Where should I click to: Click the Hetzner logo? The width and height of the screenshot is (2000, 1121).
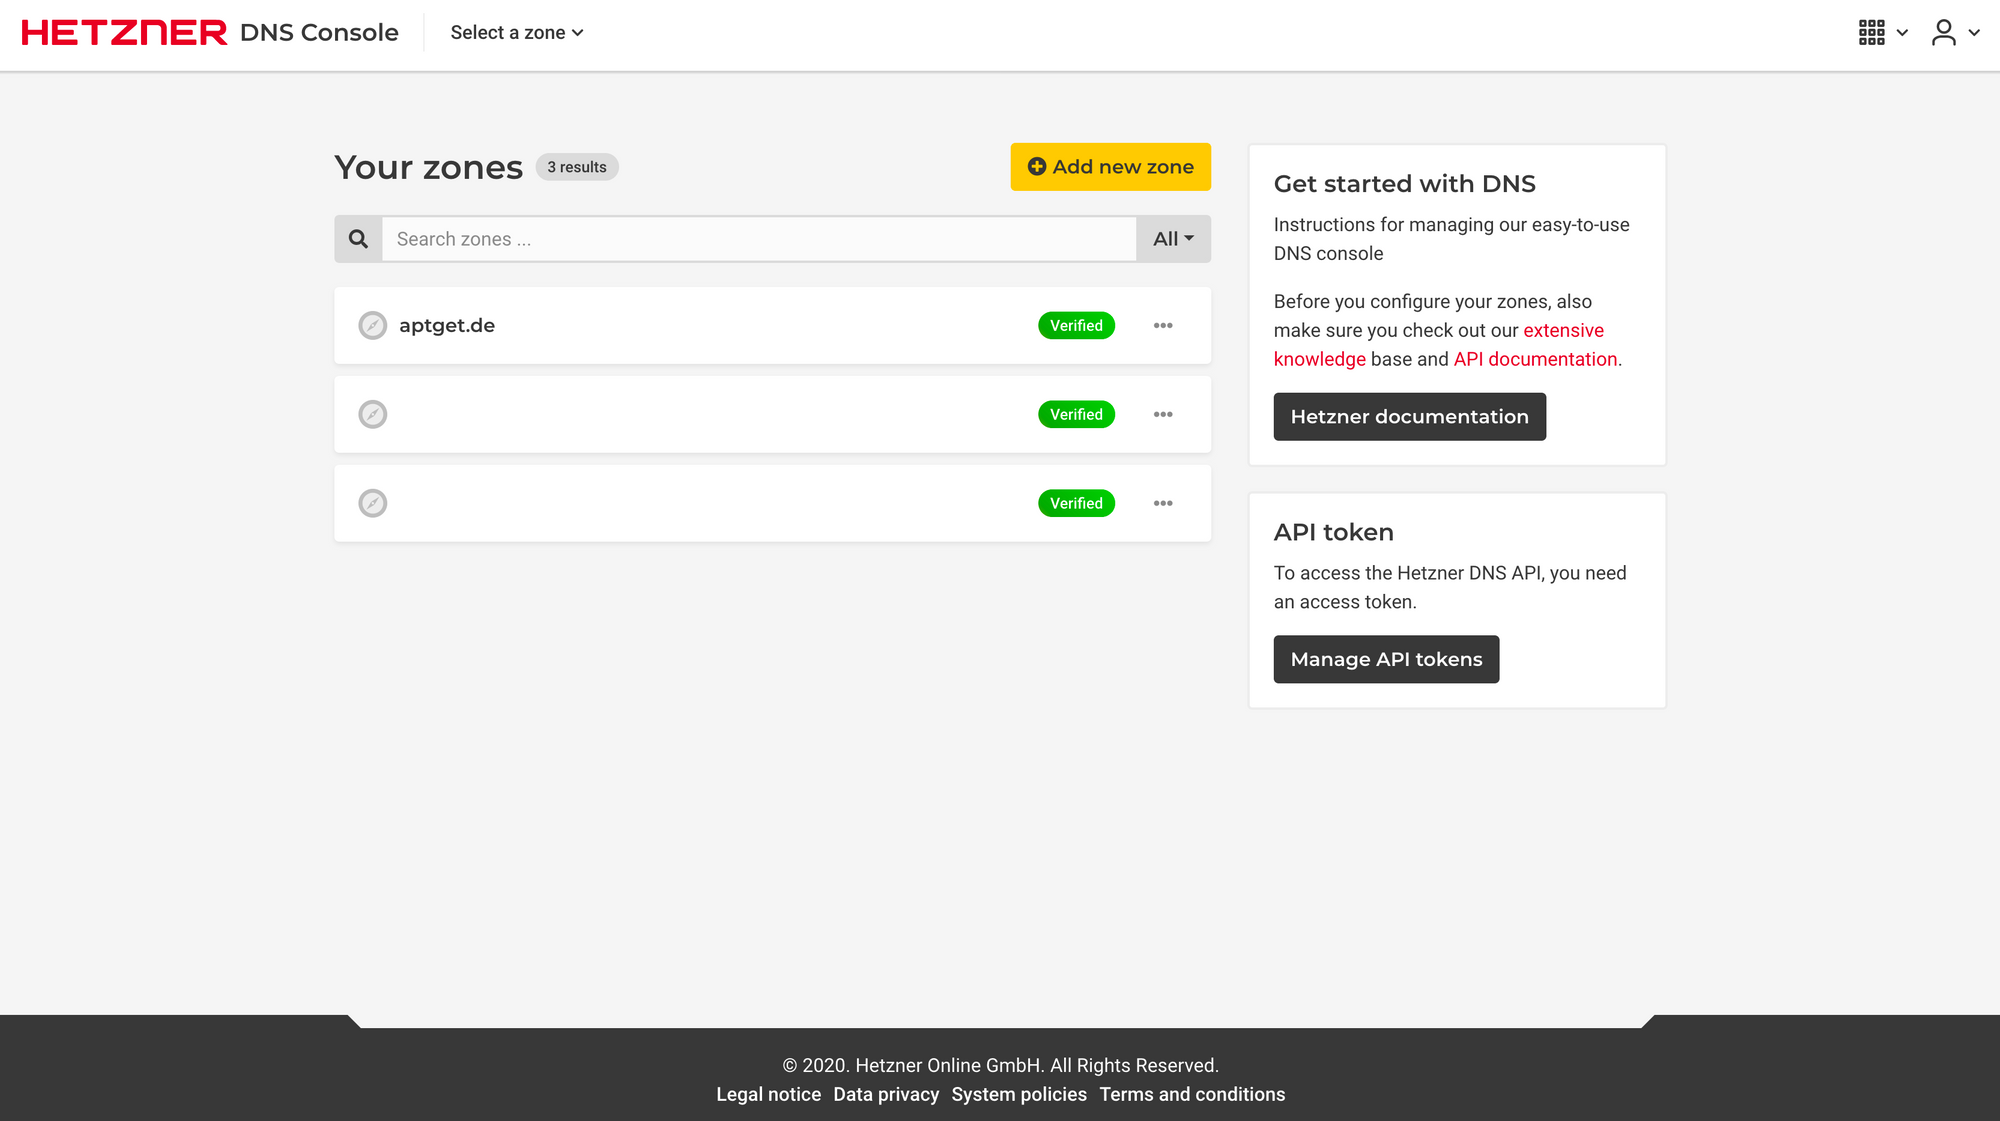(124, 33)
